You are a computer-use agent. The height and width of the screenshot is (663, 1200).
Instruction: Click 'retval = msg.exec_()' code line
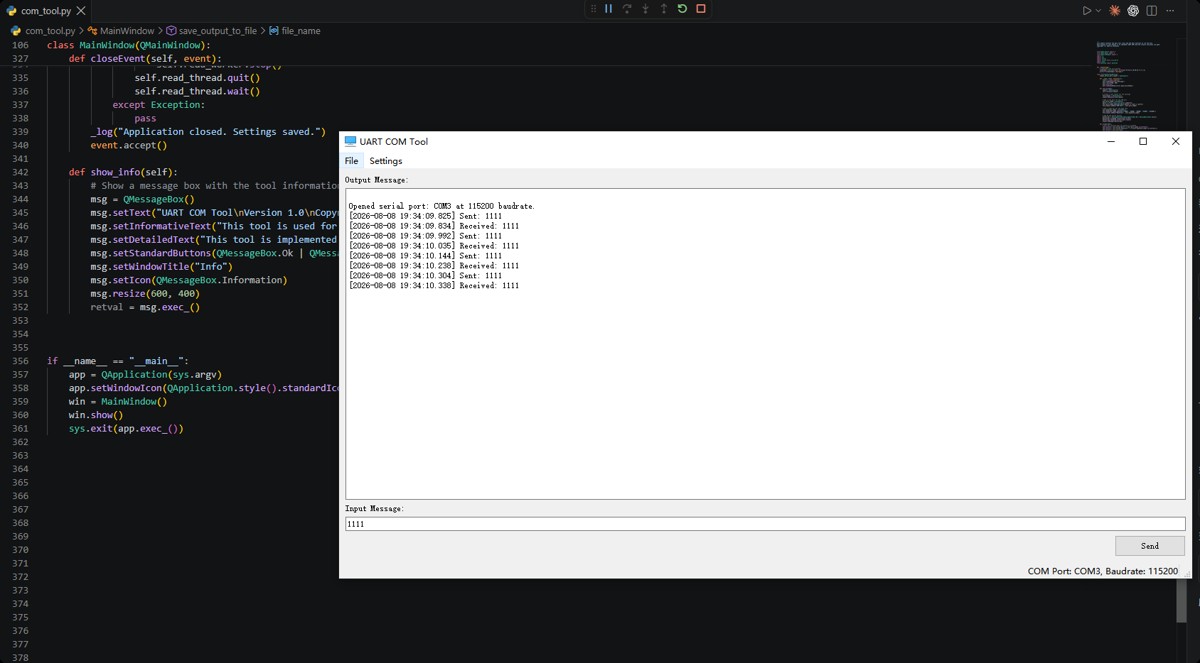click(145, 307)
